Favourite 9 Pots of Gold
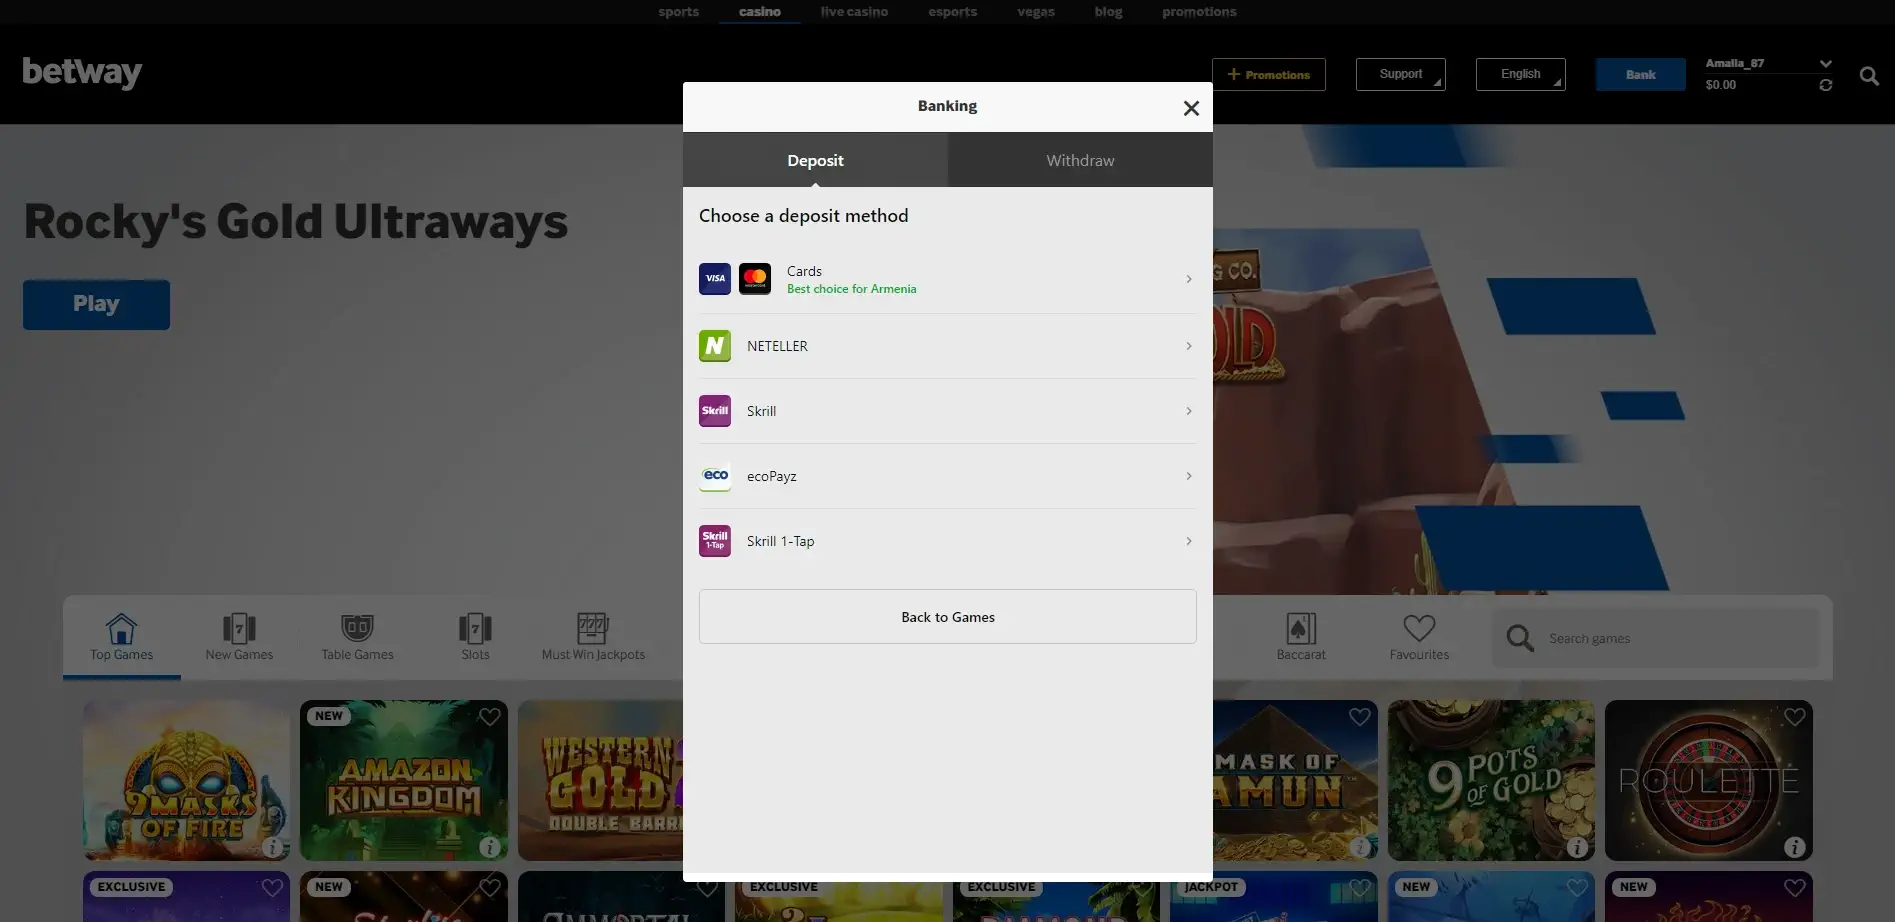The height and width of the screenshot is (922, 1895). [x=1576, y=717]
